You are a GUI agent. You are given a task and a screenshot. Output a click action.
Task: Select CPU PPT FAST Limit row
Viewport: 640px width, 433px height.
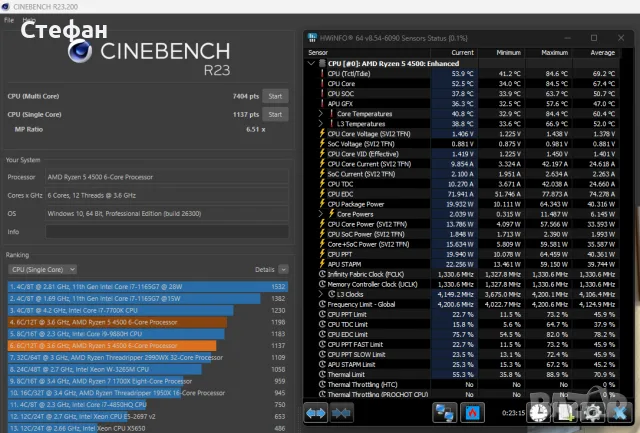pyautogui.click(x=461, y=344)
